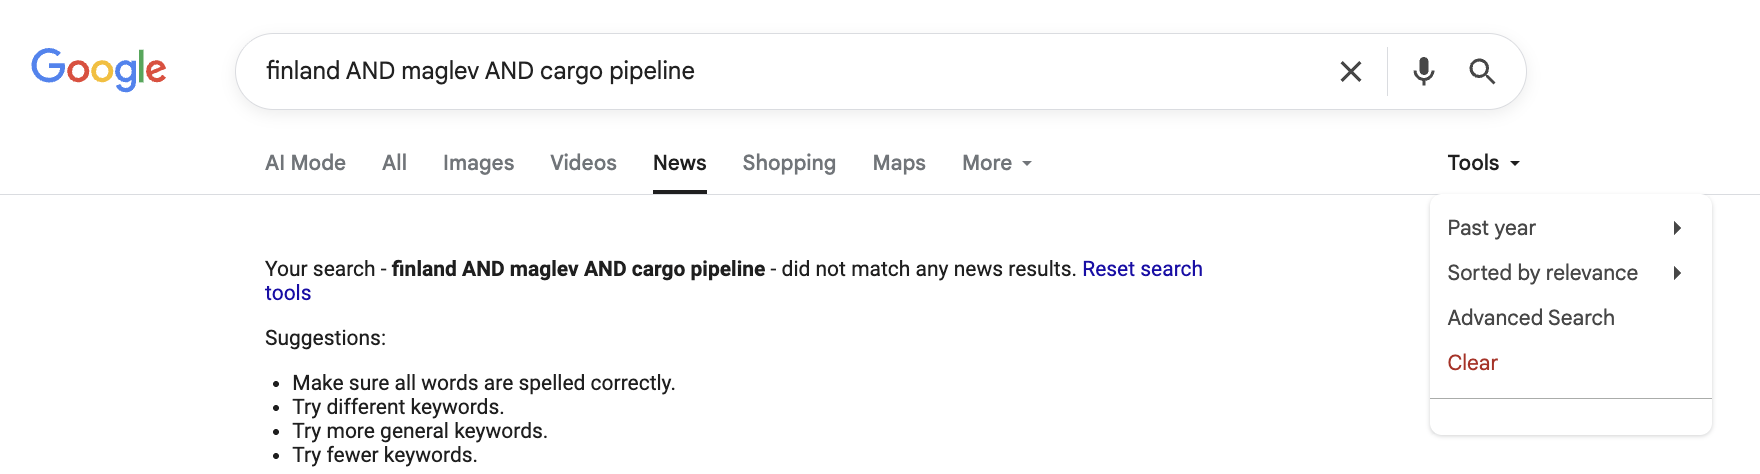The image size is (1760, 474).
Task: Open the Maps tab
Action: [x=899, y=163]
